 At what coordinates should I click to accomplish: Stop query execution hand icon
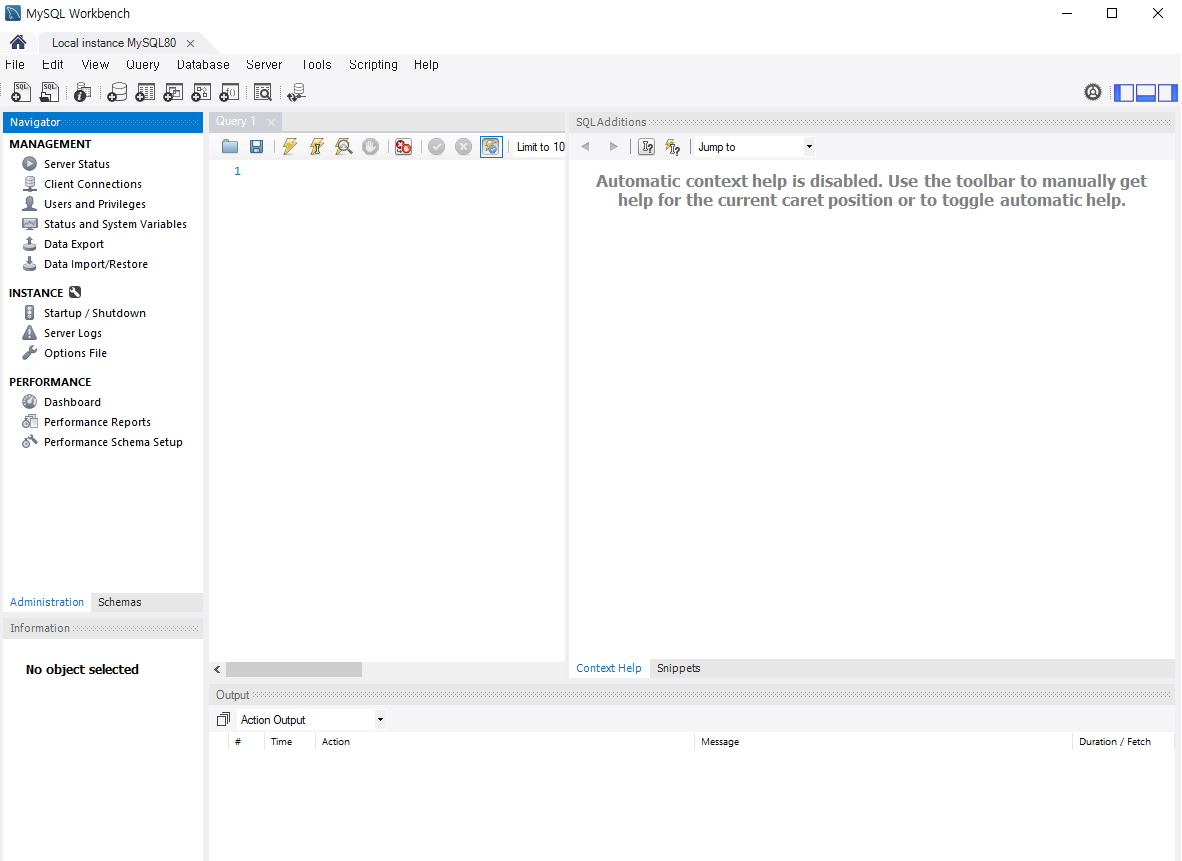pyautogui.click(x=370, y=146)
